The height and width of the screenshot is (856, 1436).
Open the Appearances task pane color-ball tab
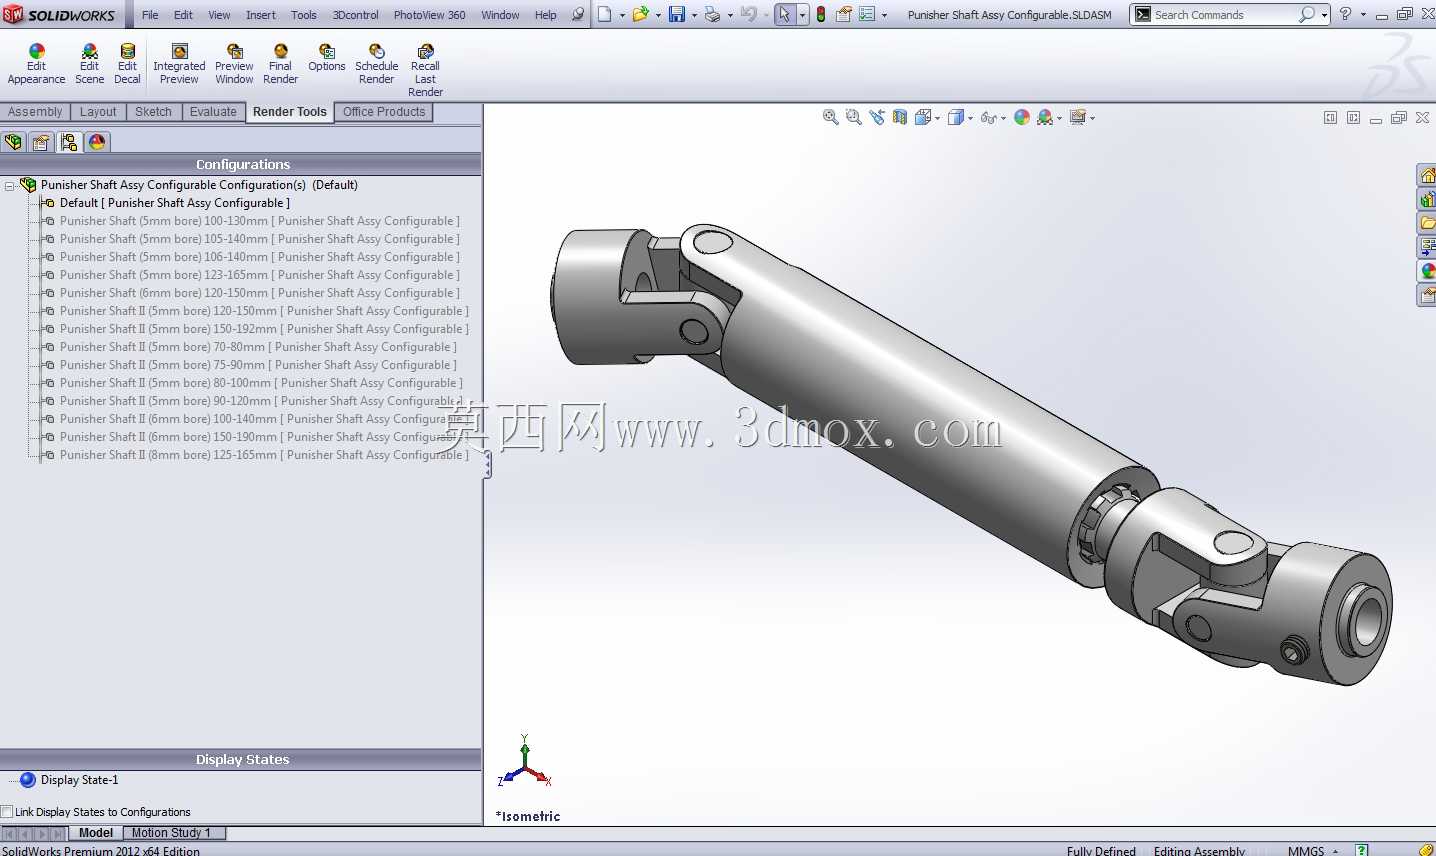[x=1427, y=271]
